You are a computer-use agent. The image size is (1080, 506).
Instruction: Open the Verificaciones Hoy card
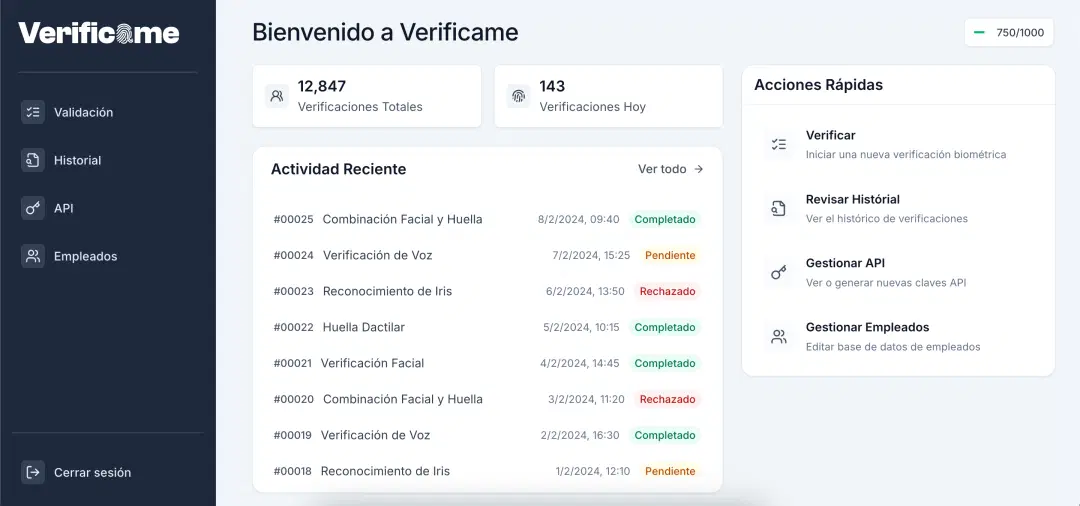(x=608, y=96)
